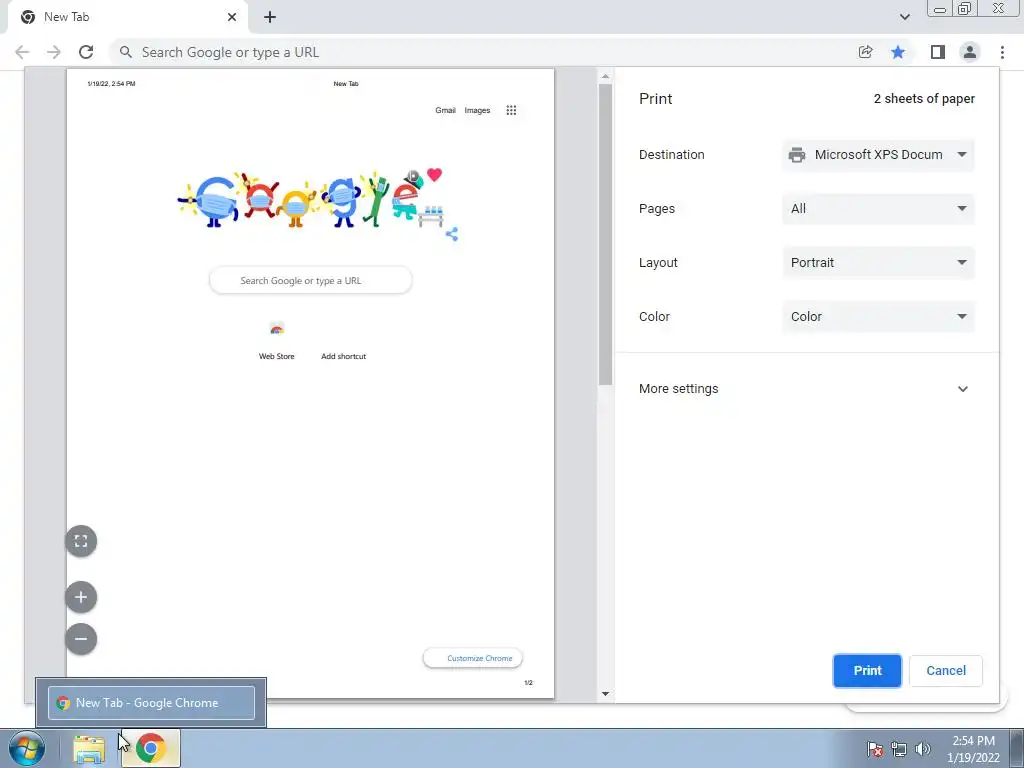Click the Action Center flag icon
1024x768 pixels.
coord(875,749)
